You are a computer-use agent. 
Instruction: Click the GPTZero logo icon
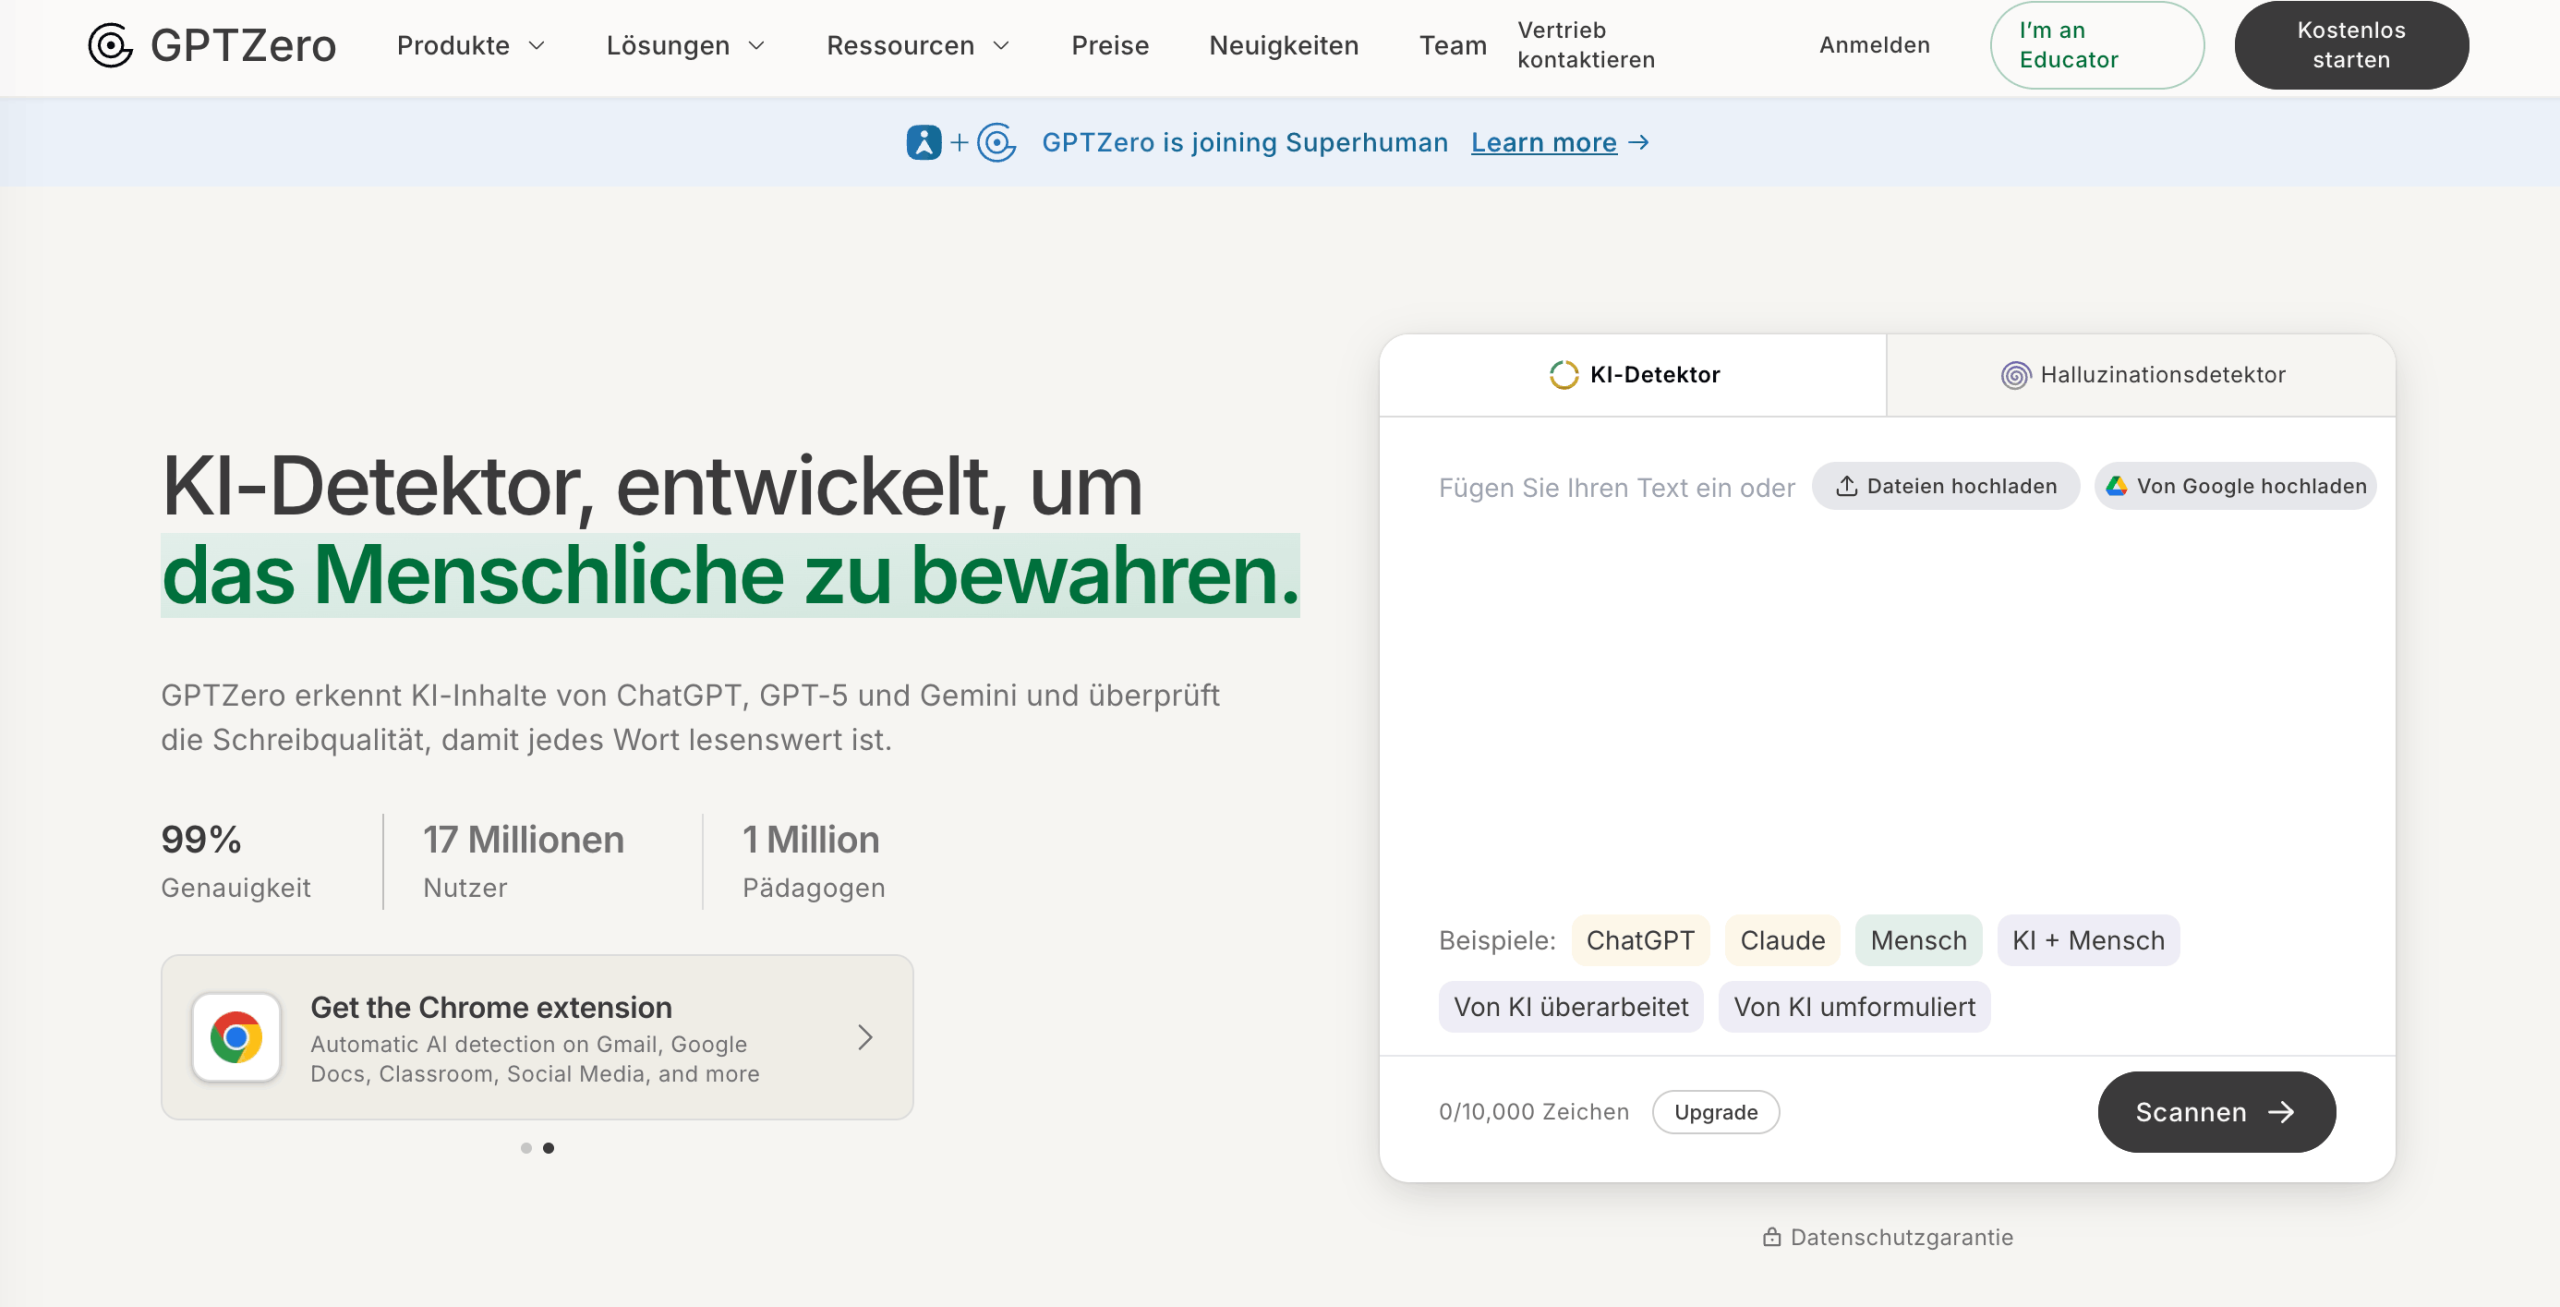click(110, 45)
